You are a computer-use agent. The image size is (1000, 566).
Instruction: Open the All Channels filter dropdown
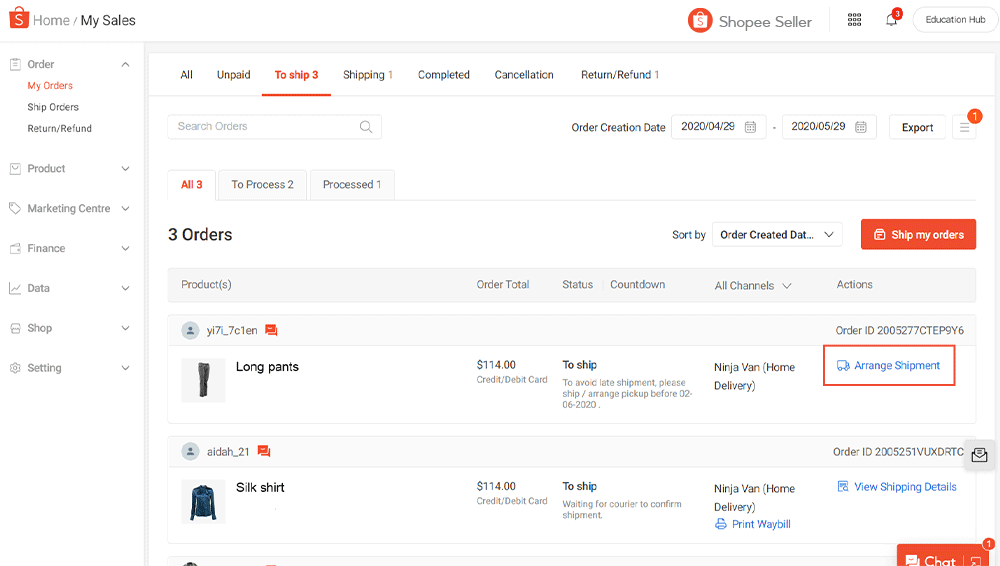[x=753, y=286]
